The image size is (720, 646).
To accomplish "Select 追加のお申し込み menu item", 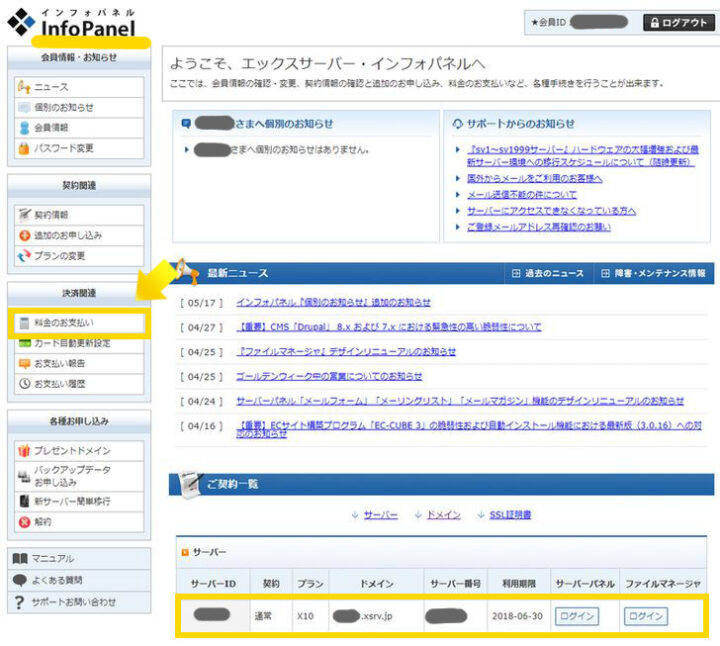I will coord(79,235).
